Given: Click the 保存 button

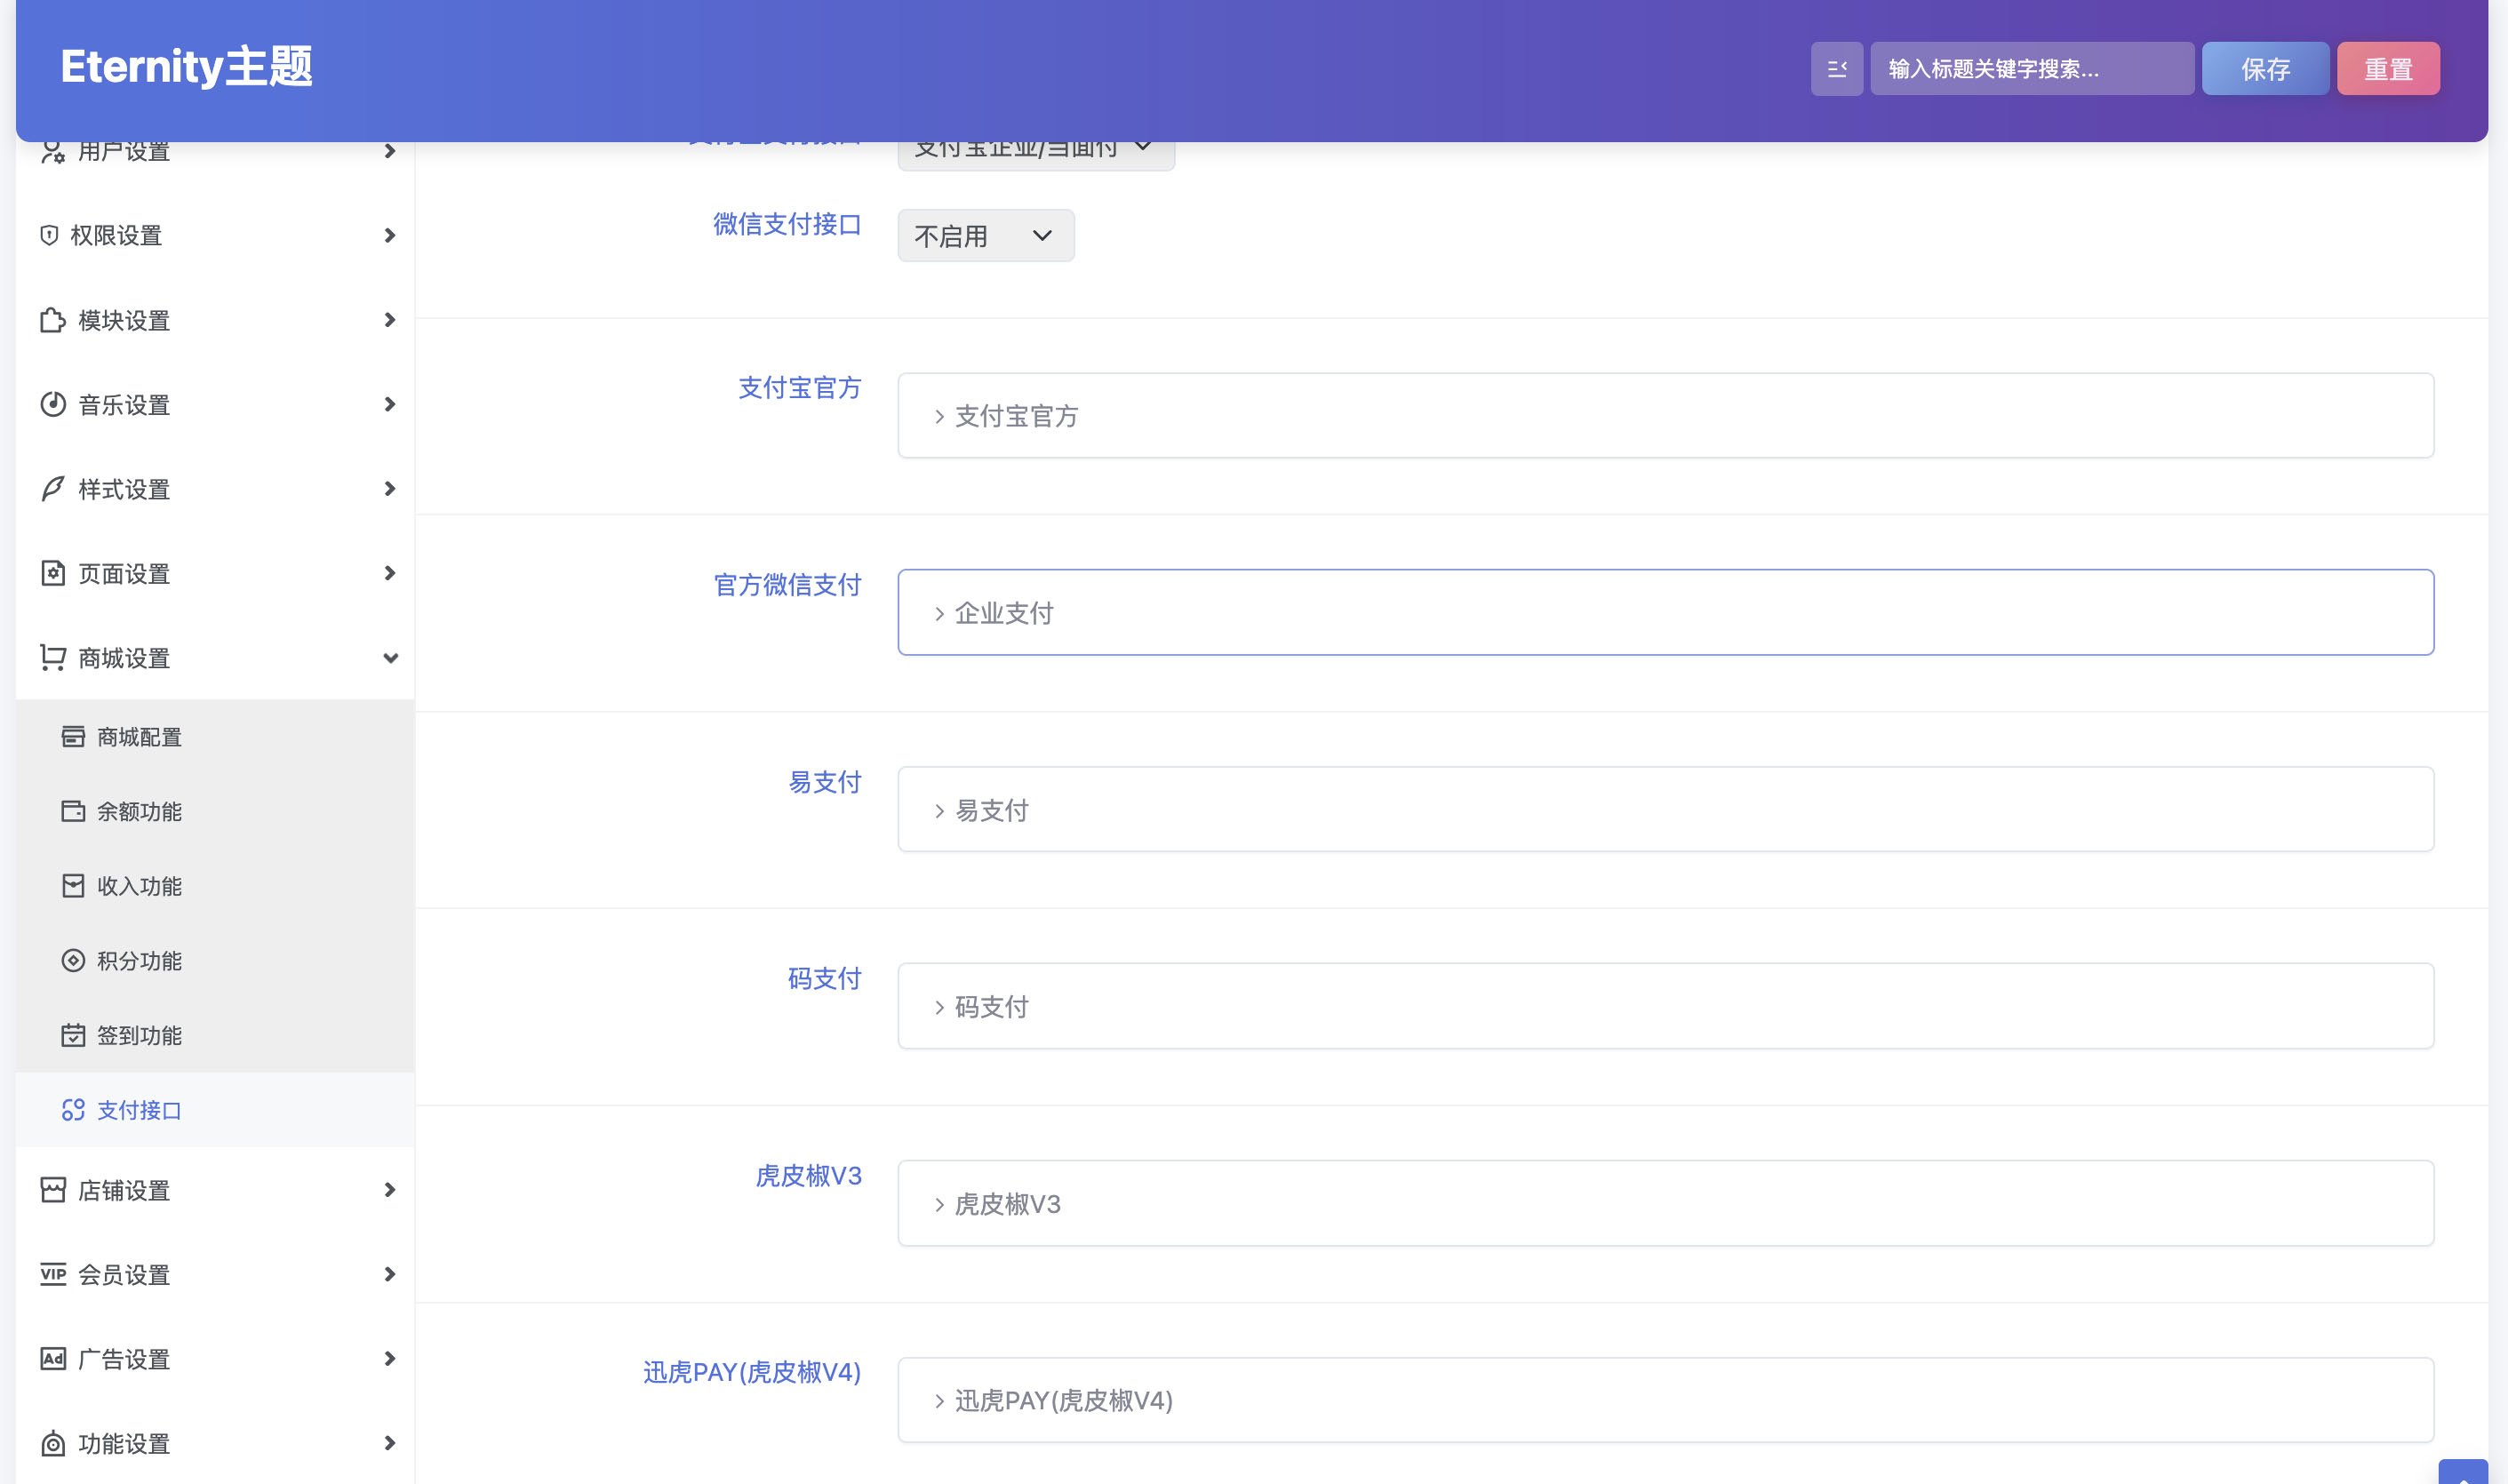Looking at the screenshot, I should (2265, 69).
